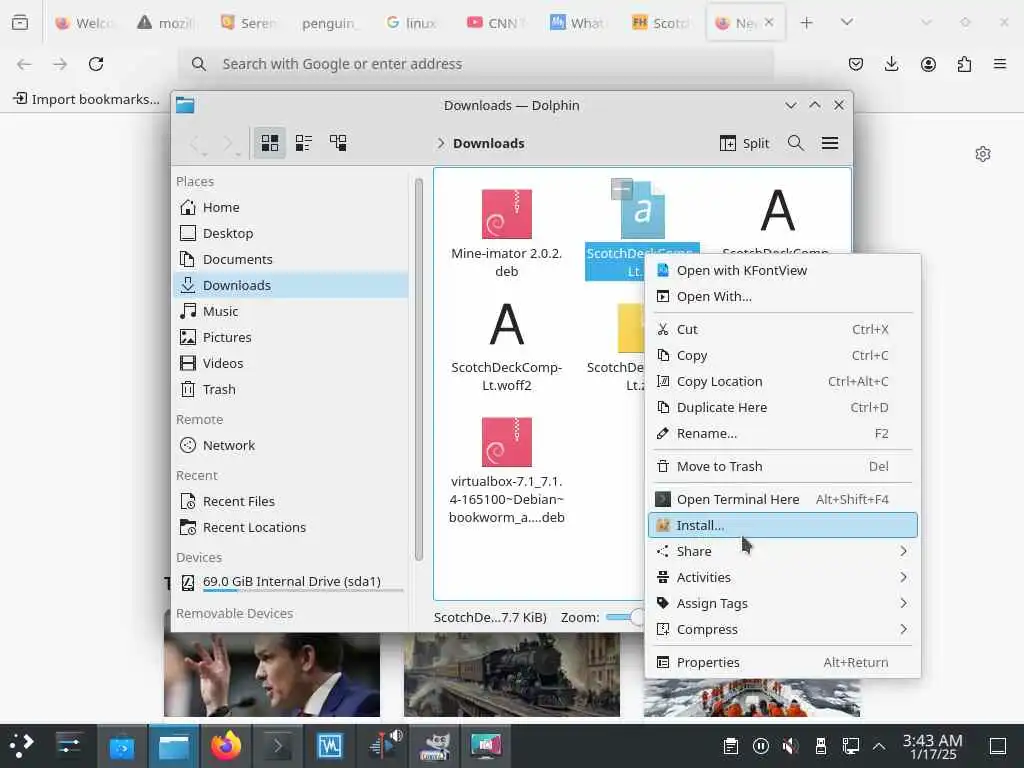Switch Dolphin to Details tree view mode

click(338, 143)
